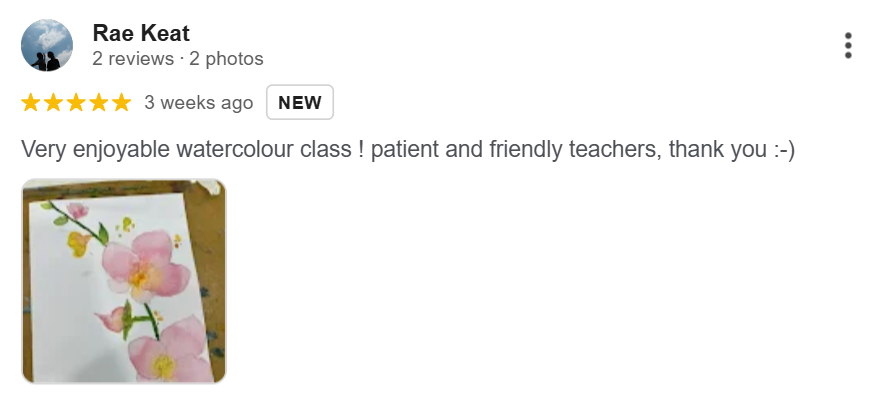Screen dimensions: 890x405
Task: Open the Rae Keat reviewer name link
Action: tap(140, 33)
